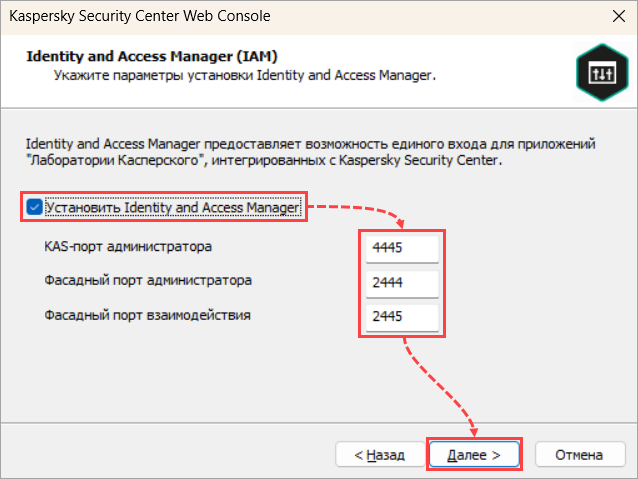Click the KAS-порт администратора label
638x479 pixels.
(x=128, y=247)
